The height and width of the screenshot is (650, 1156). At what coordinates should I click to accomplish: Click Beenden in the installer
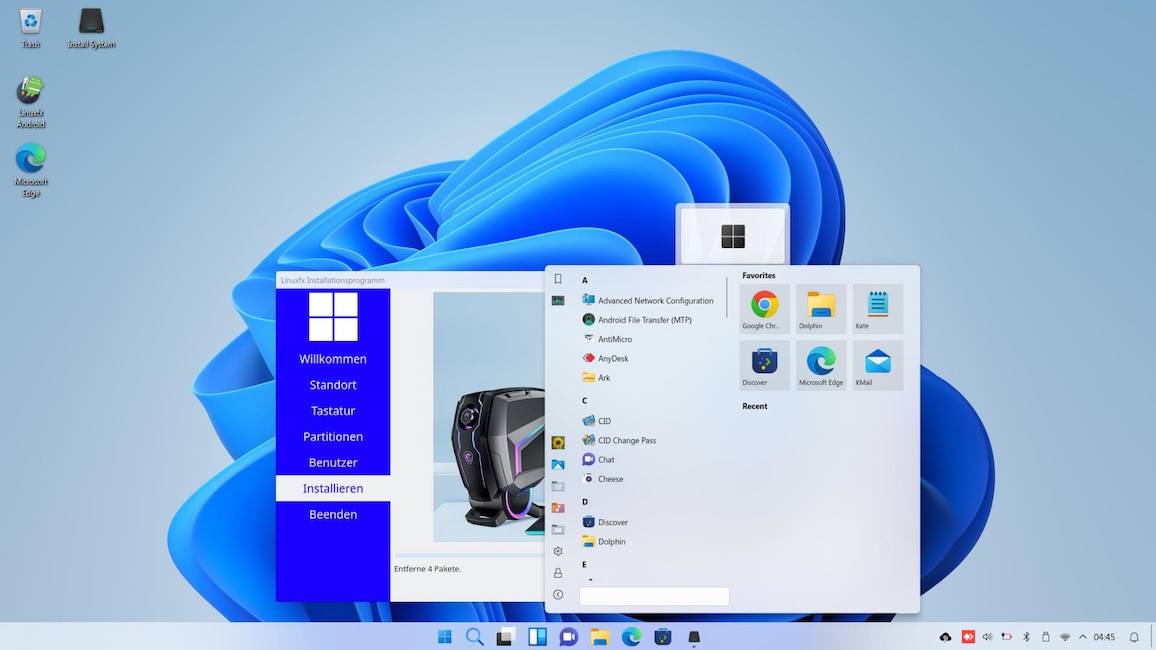click(333, 514)
